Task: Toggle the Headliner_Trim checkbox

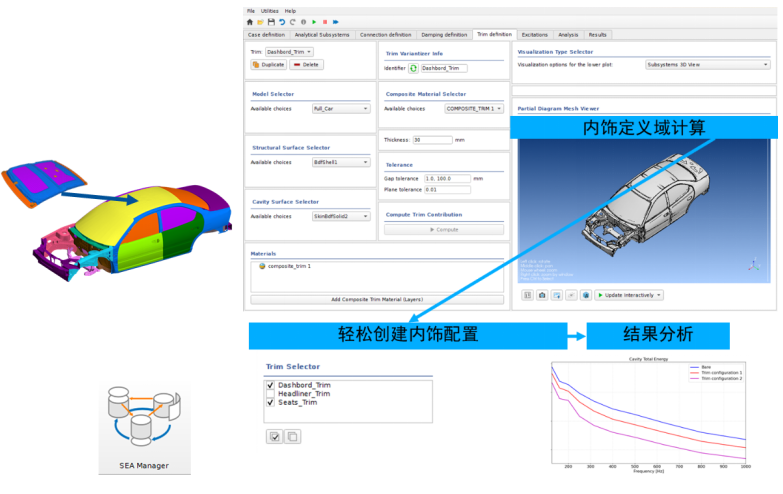Action: click(270, 394)
